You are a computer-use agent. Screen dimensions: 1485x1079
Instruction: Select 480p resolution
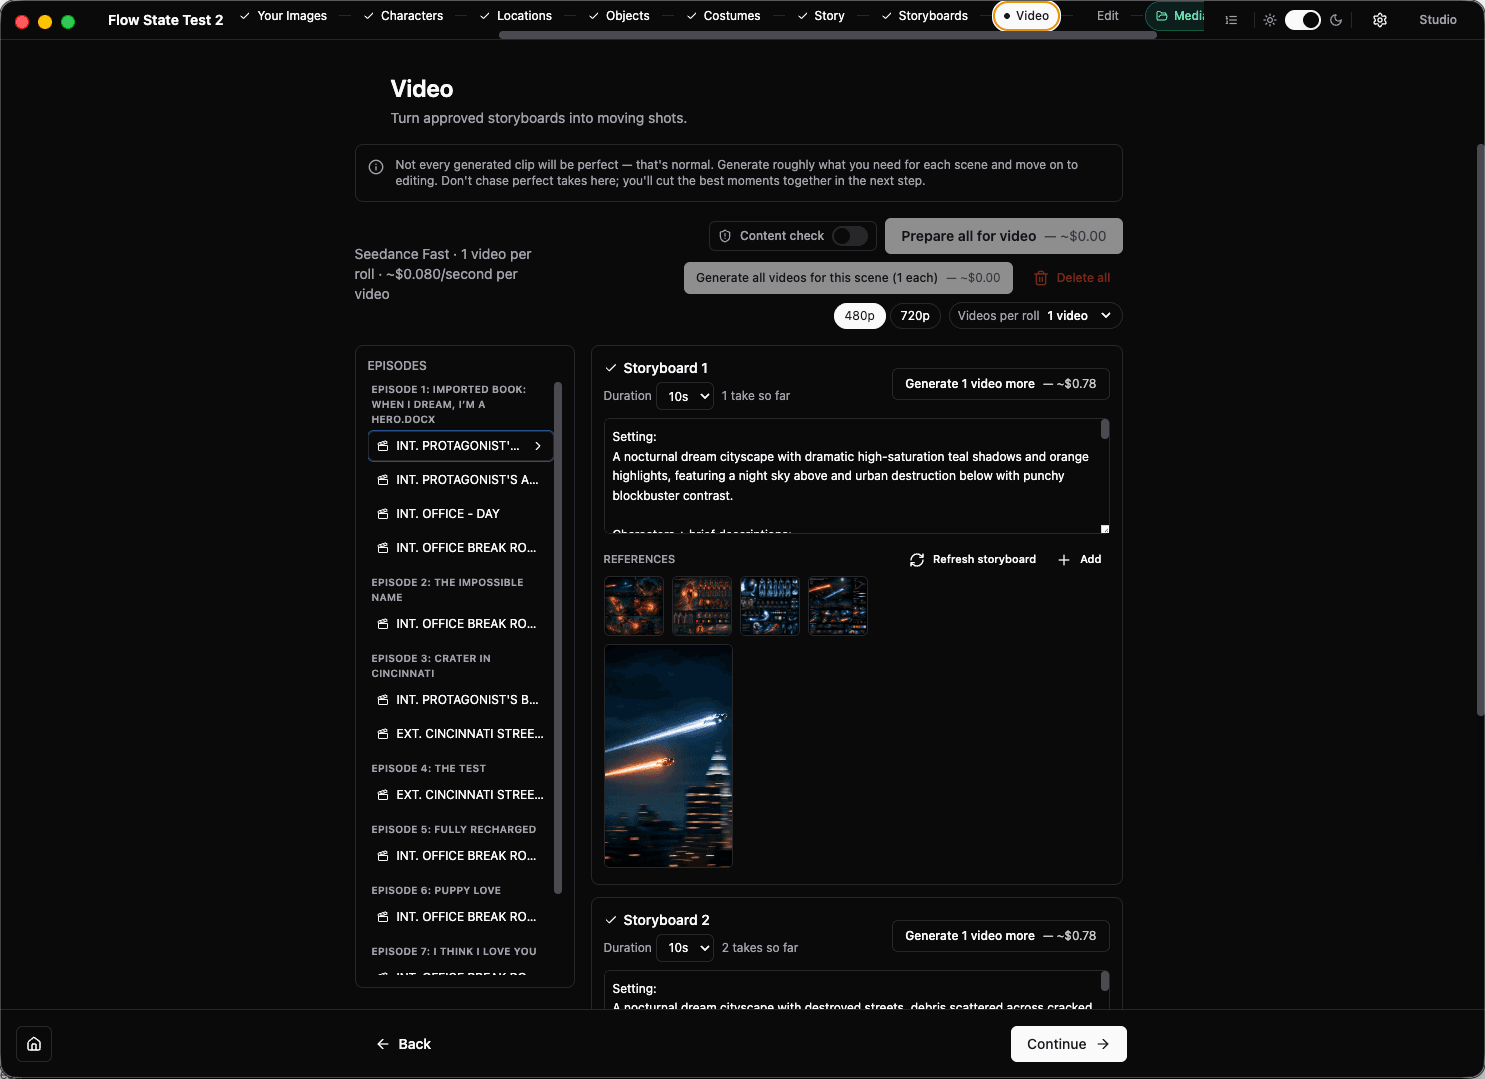coord(860,316)
